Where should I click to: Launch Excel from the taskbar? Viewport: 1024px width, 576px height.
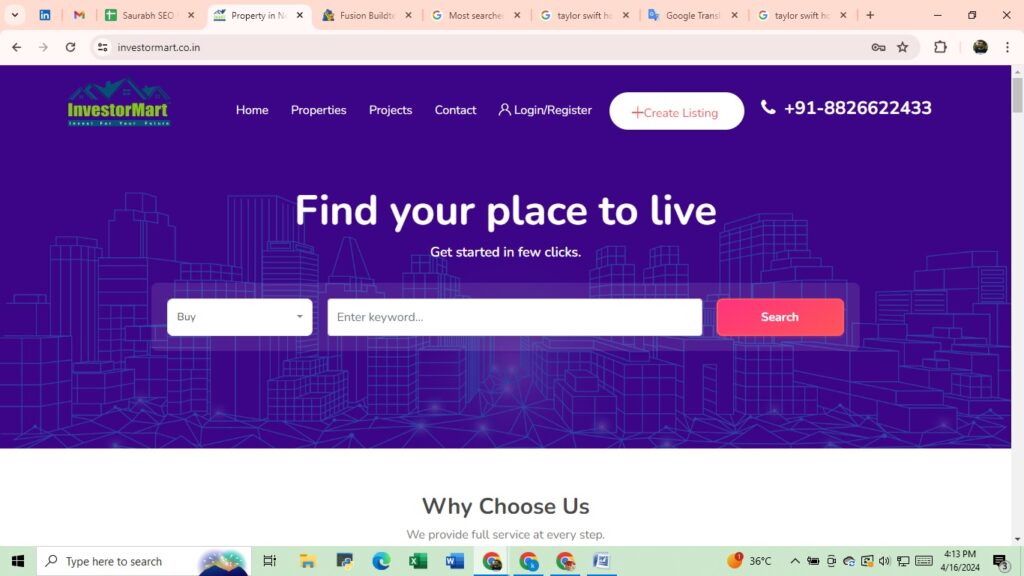(418, 561)
